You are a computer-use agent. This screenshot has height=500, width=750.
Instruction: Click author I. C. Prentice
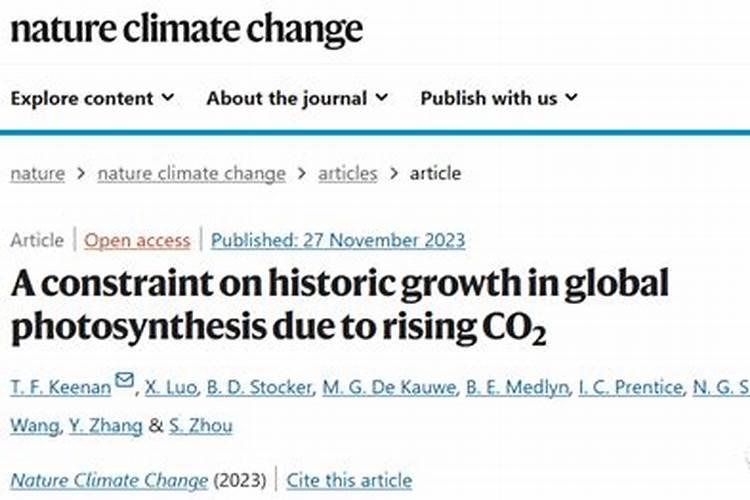coord(630,387)
